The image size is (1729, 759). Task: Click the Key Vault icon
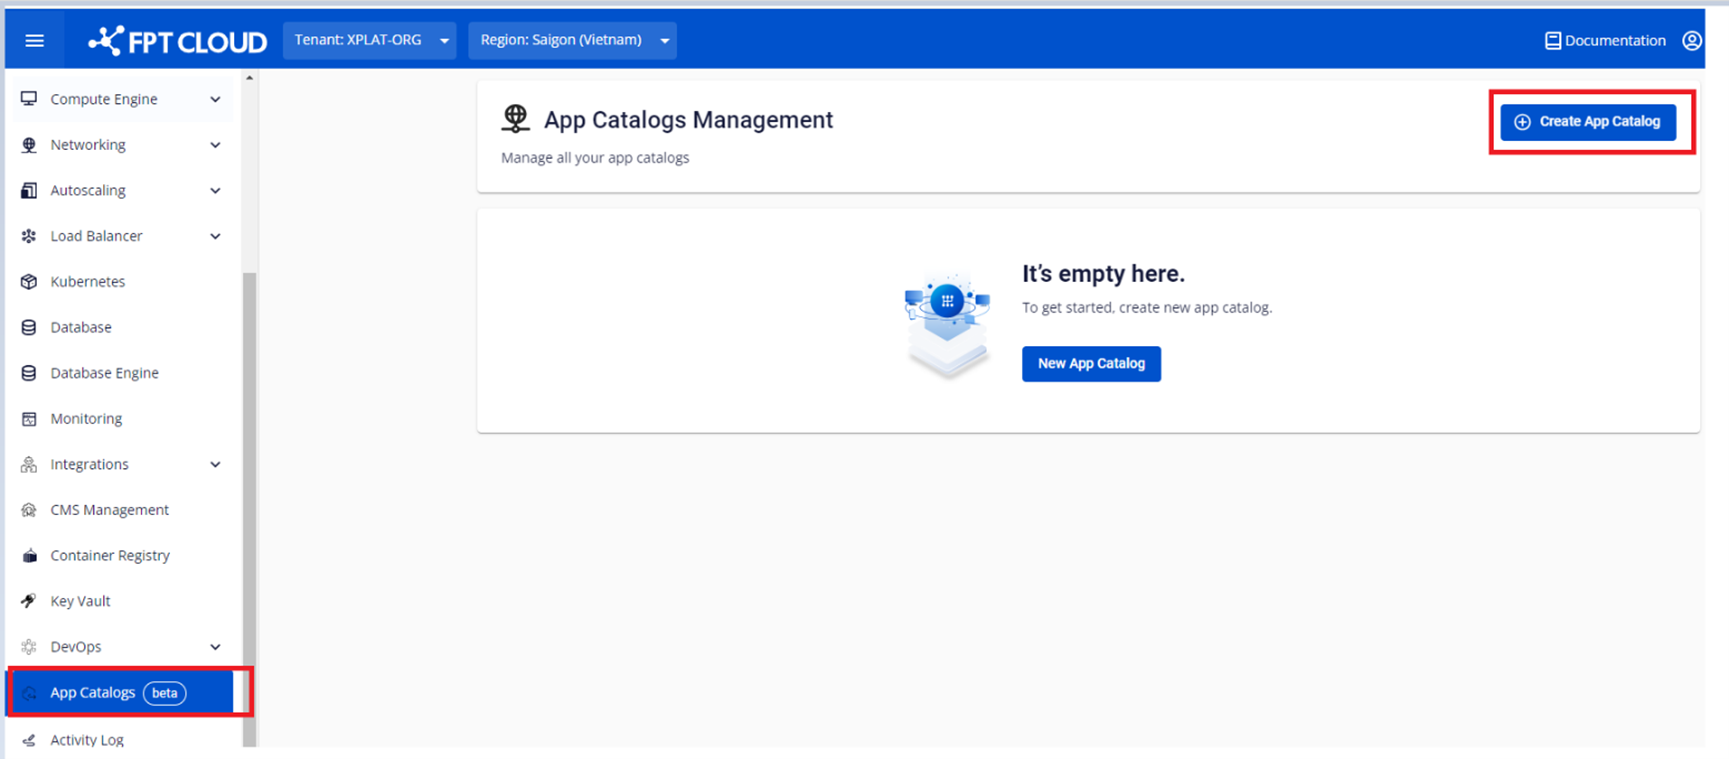(x=29, y=601)
